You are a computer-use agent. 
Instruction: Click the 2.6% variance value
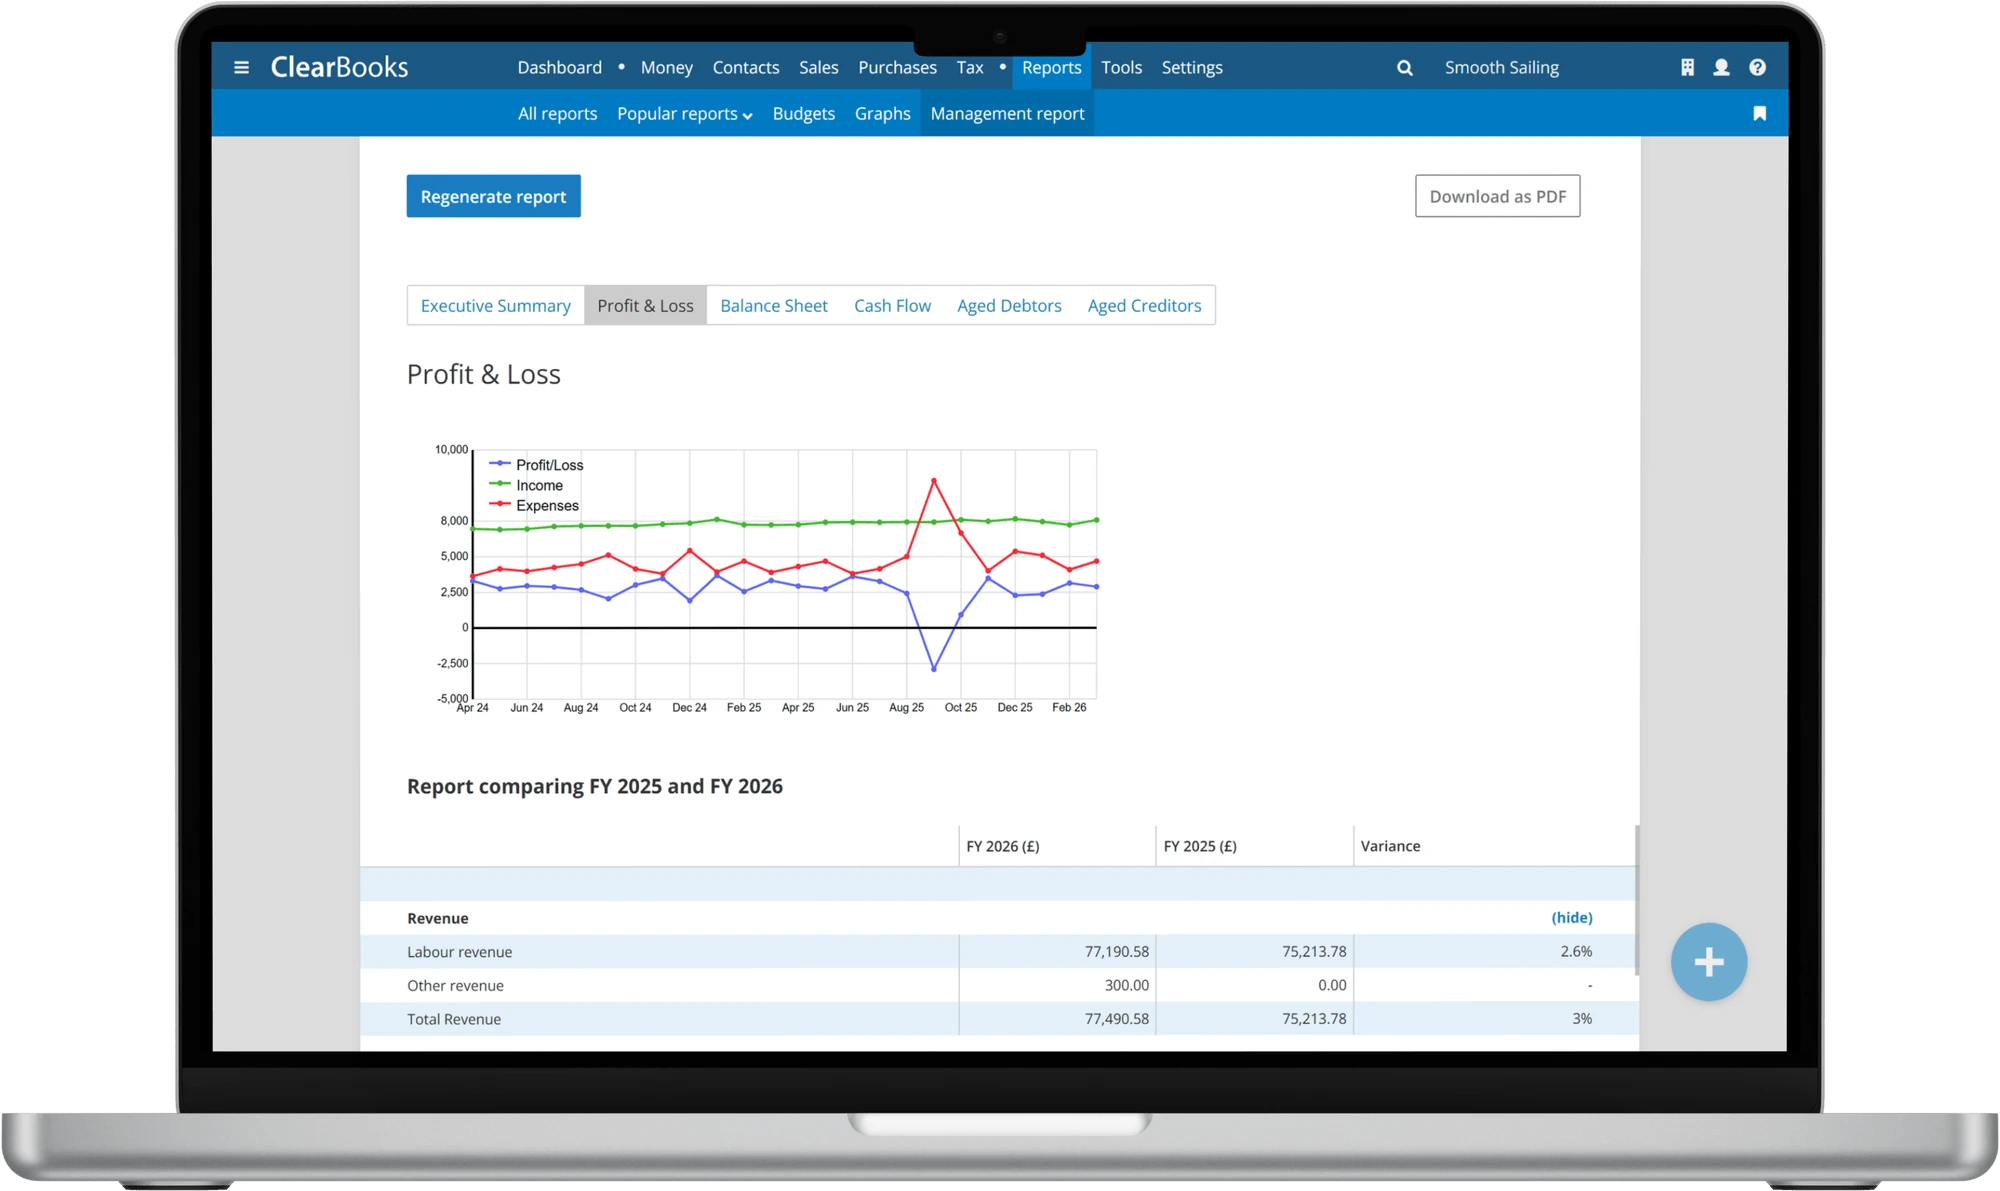tap(1576, 951)
